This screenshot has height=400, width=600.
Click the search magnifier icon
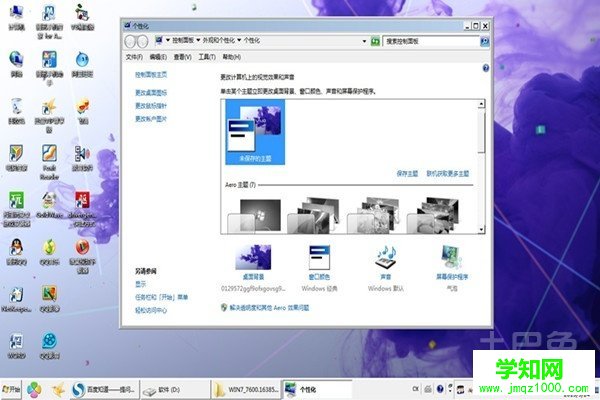pyautogui.click(x=484, y=41)
